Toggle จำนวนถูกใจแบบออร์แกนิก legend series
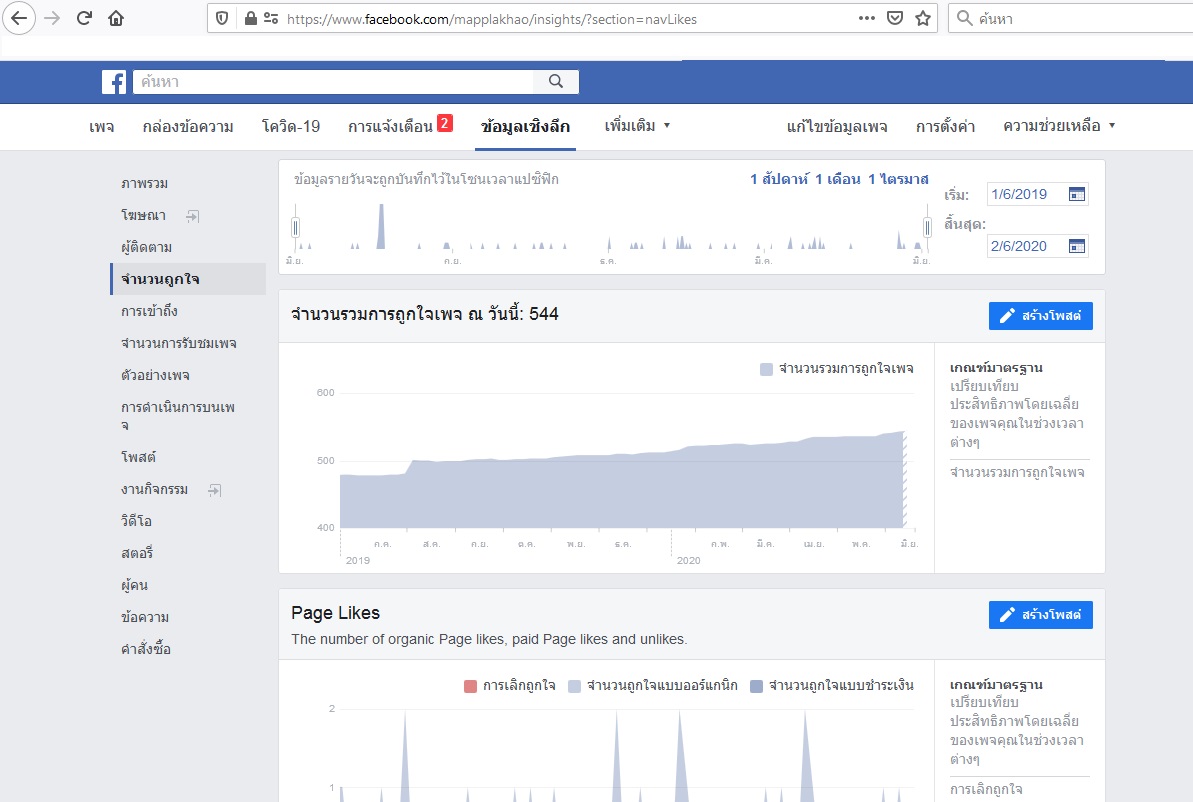Viewport: 1193px width, 802px height. pyautogui.click(x=653, y=686)
